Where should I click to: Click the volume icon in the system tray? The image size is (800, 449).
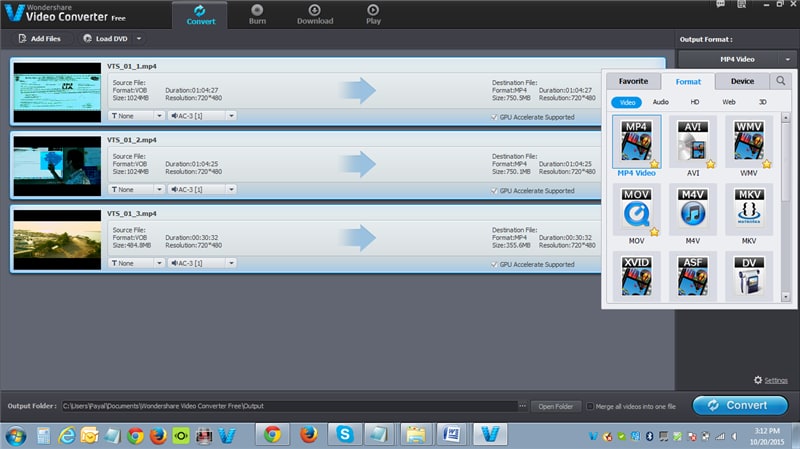click(x=734, y=436)
